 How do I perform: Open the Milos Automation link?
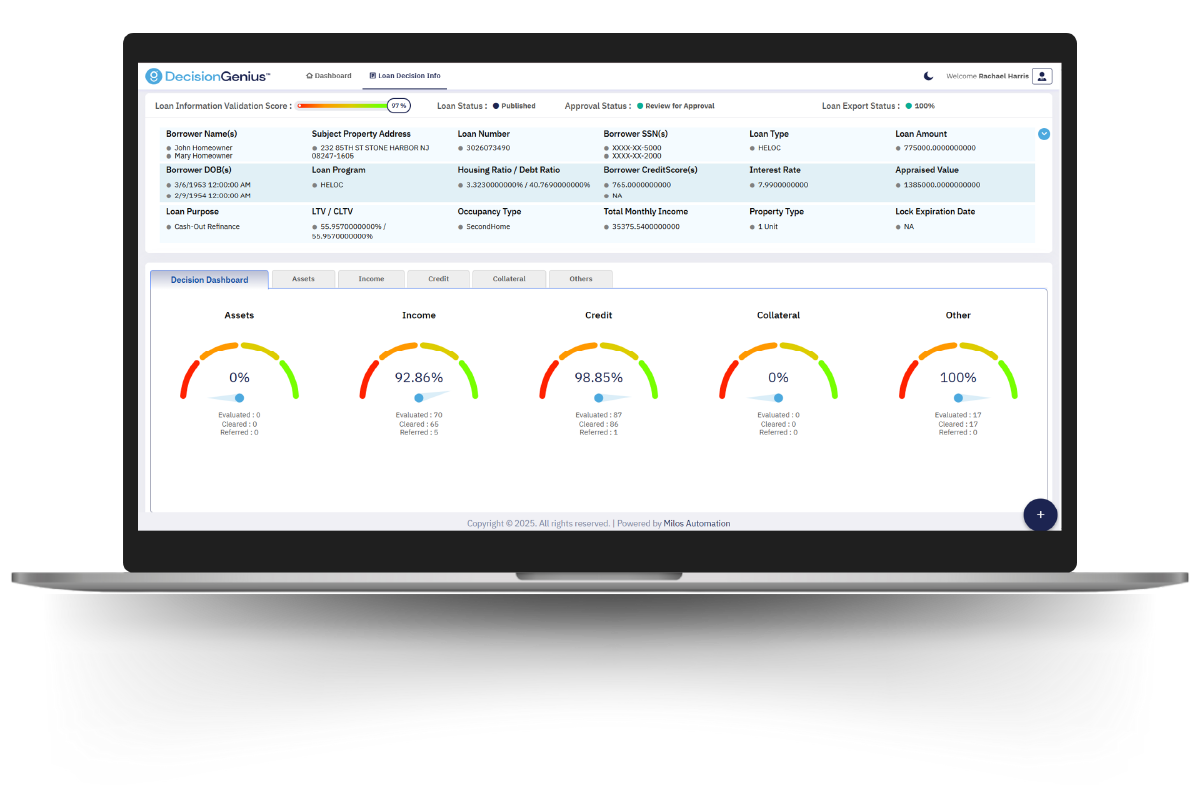(x=697, y=524)
